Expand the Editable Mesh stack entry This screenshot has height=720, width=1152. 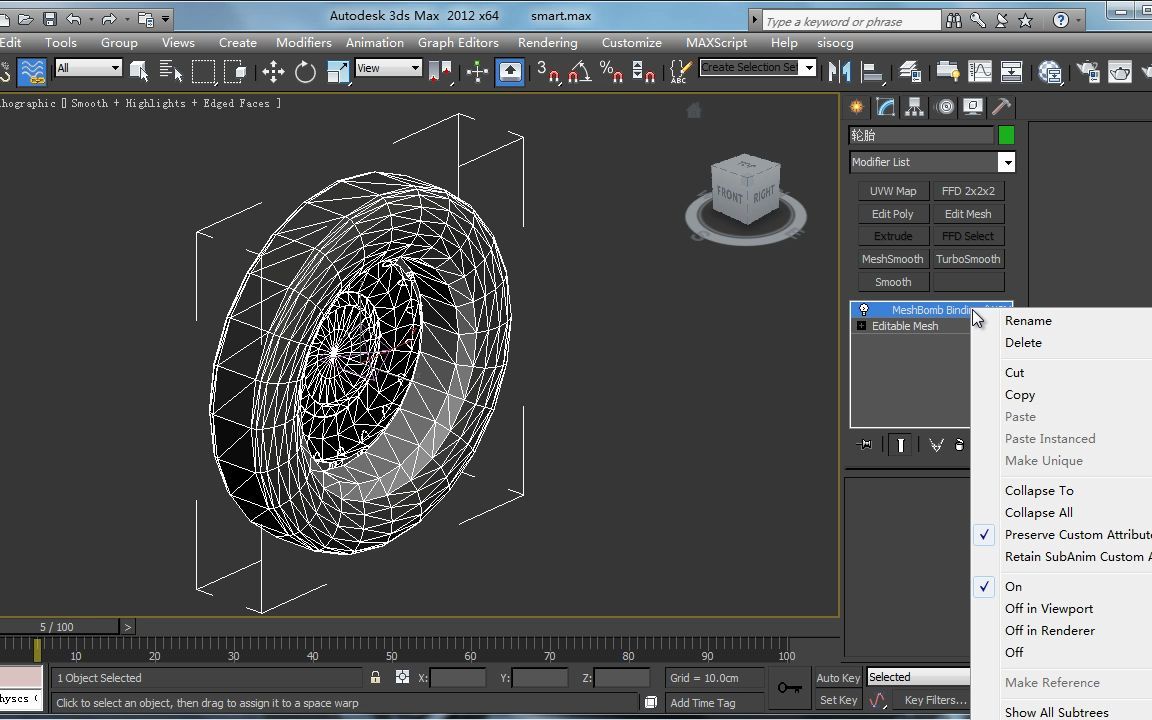point(861,326)
